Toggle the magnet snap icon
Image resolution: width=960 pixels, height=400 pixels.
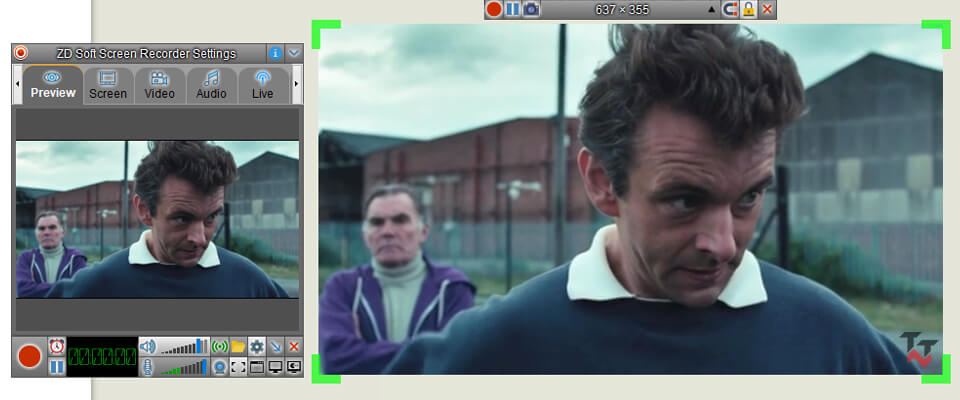click(730, 9)
